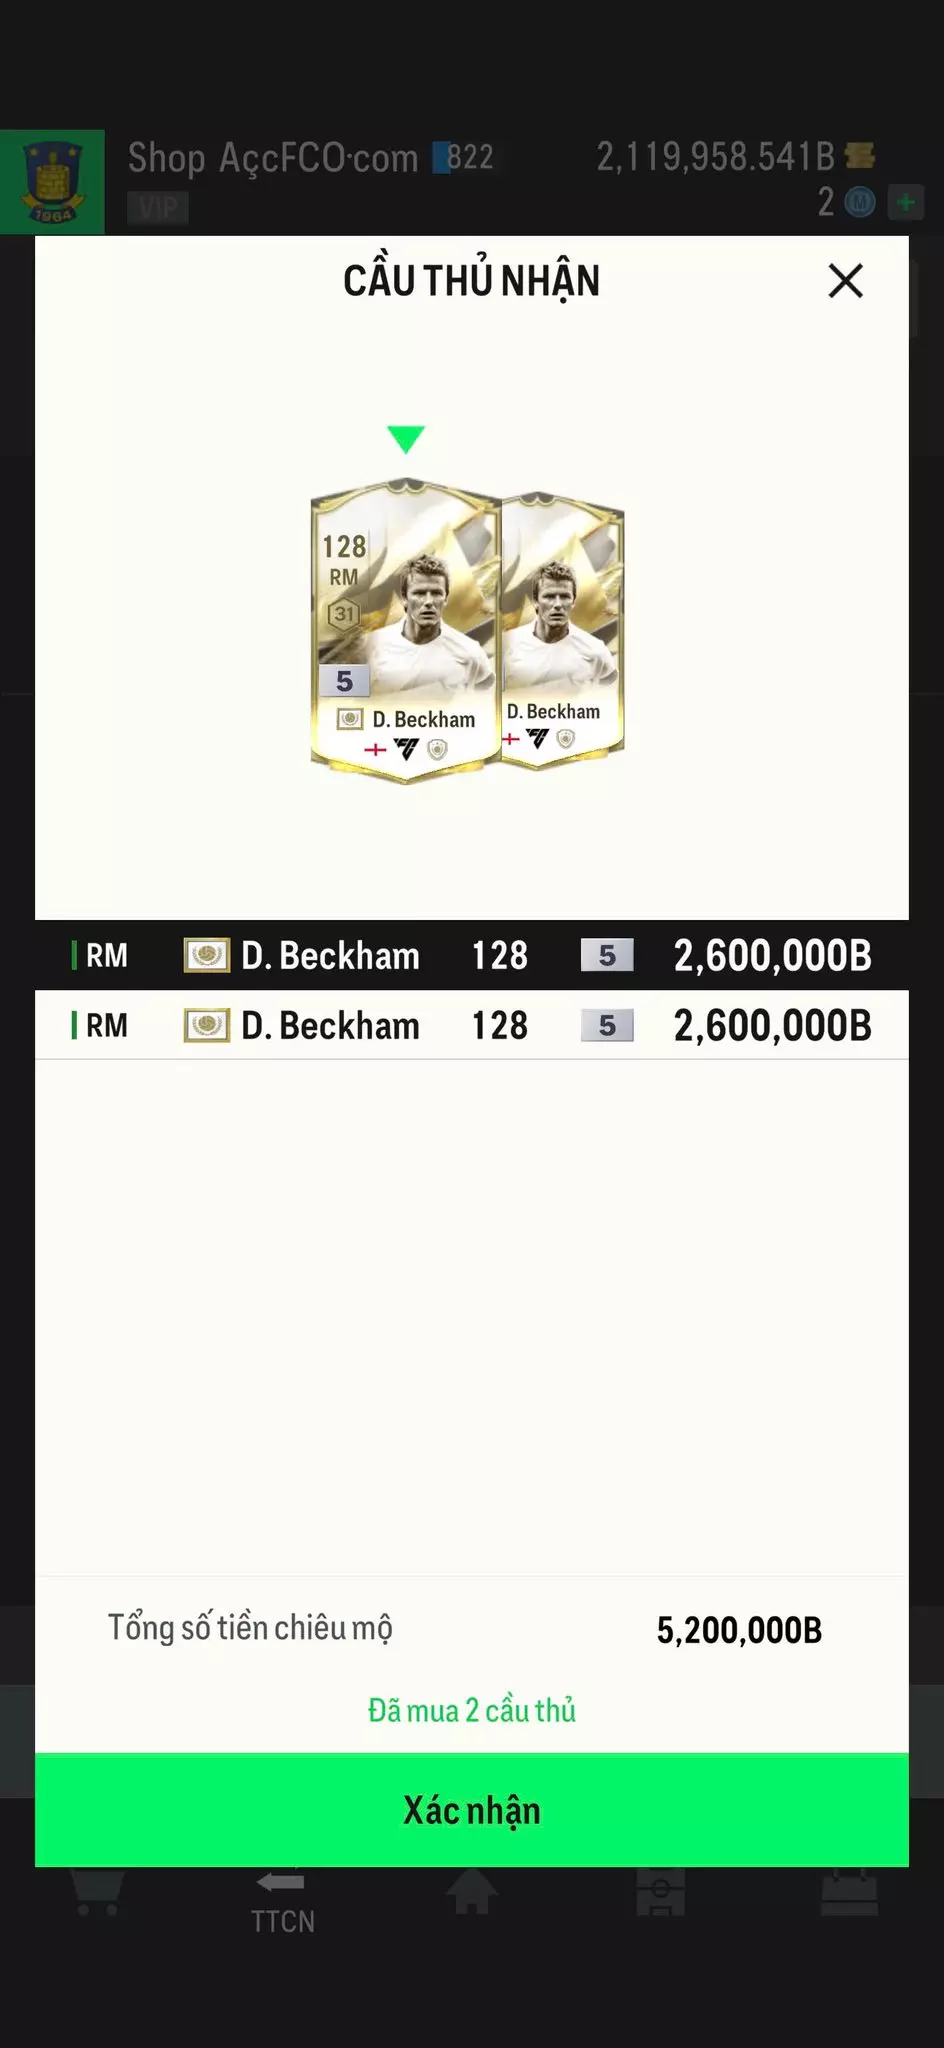Image resolution: width=944 pixels, height=2048 pixels.
Task: Select the first D. Beckham list row
Action: click(x=472, y=955)
